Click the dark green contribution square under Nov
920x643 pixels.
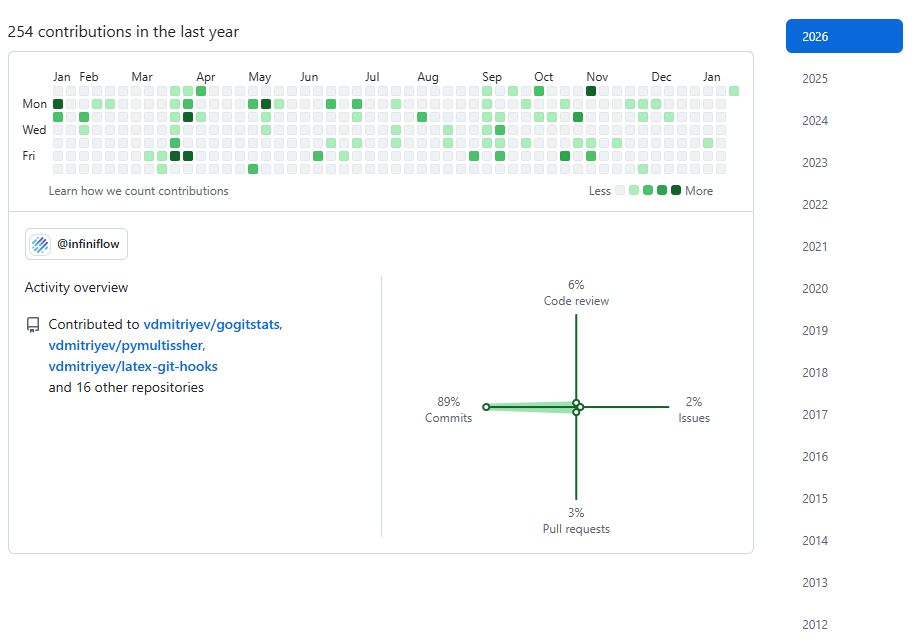point(591,91)
